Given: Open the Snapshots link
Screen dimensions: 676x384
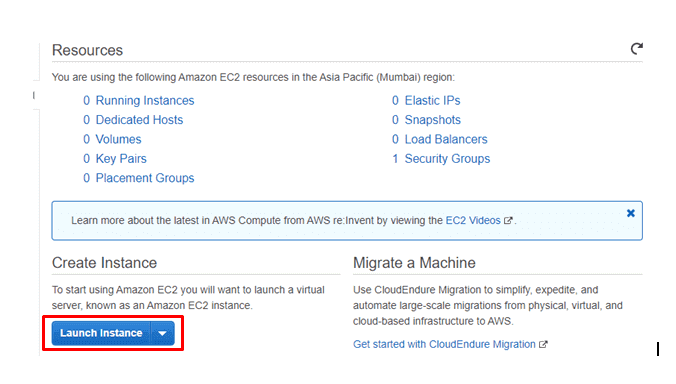Looking at the screenshot, I should 433,120.
